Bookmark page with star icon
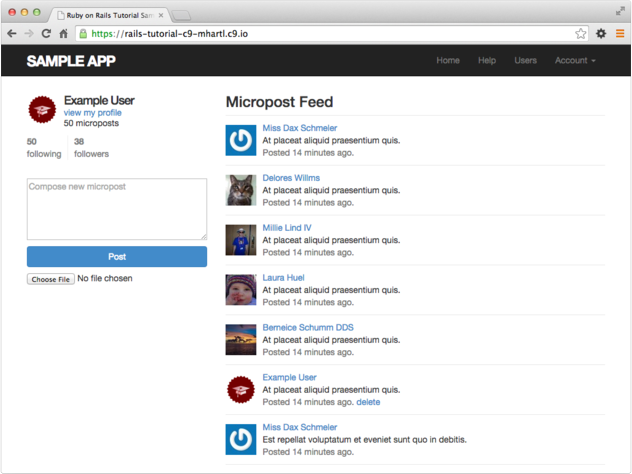 coord(581,33)
